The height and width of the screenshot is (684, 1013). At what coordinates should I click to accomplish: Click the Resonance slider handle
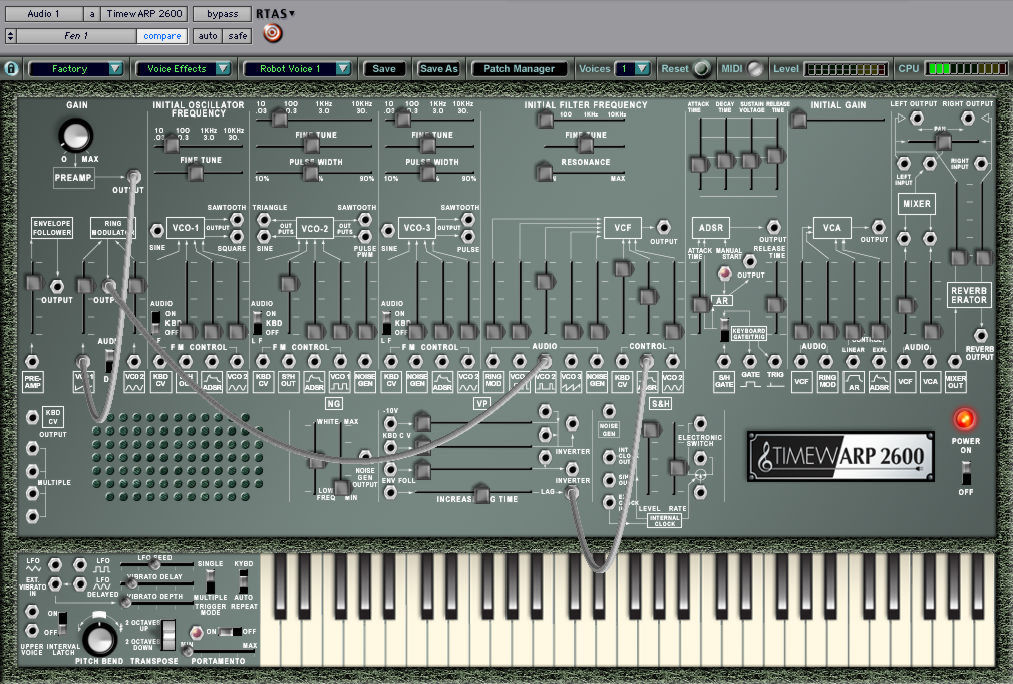(x=544, y=172)
